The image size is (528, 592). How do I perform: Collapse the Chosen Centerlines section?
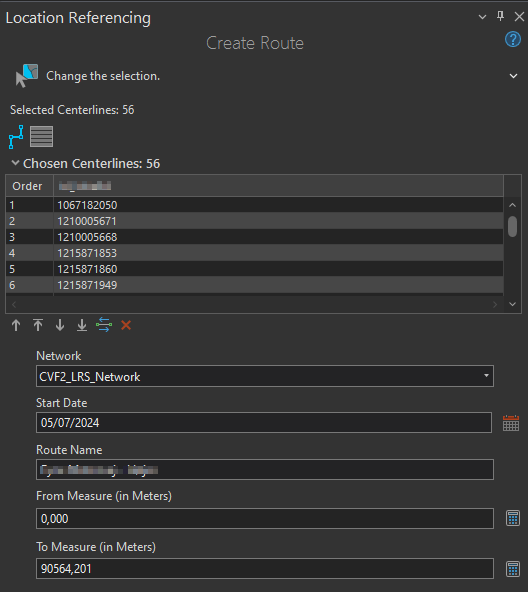(x=15, y=163)
